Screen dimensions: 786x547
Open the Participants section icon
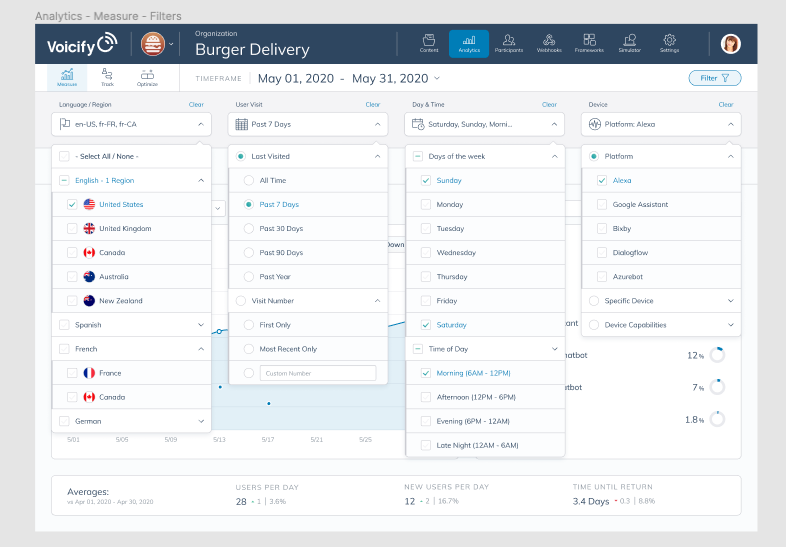(509, 43)
